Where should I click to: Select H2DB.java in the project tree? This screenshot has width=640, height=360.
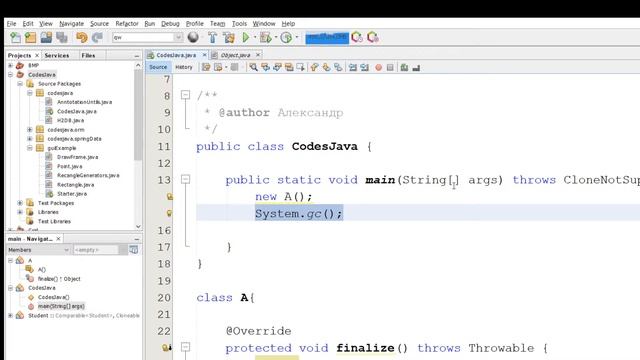click(x=70, y=120)
